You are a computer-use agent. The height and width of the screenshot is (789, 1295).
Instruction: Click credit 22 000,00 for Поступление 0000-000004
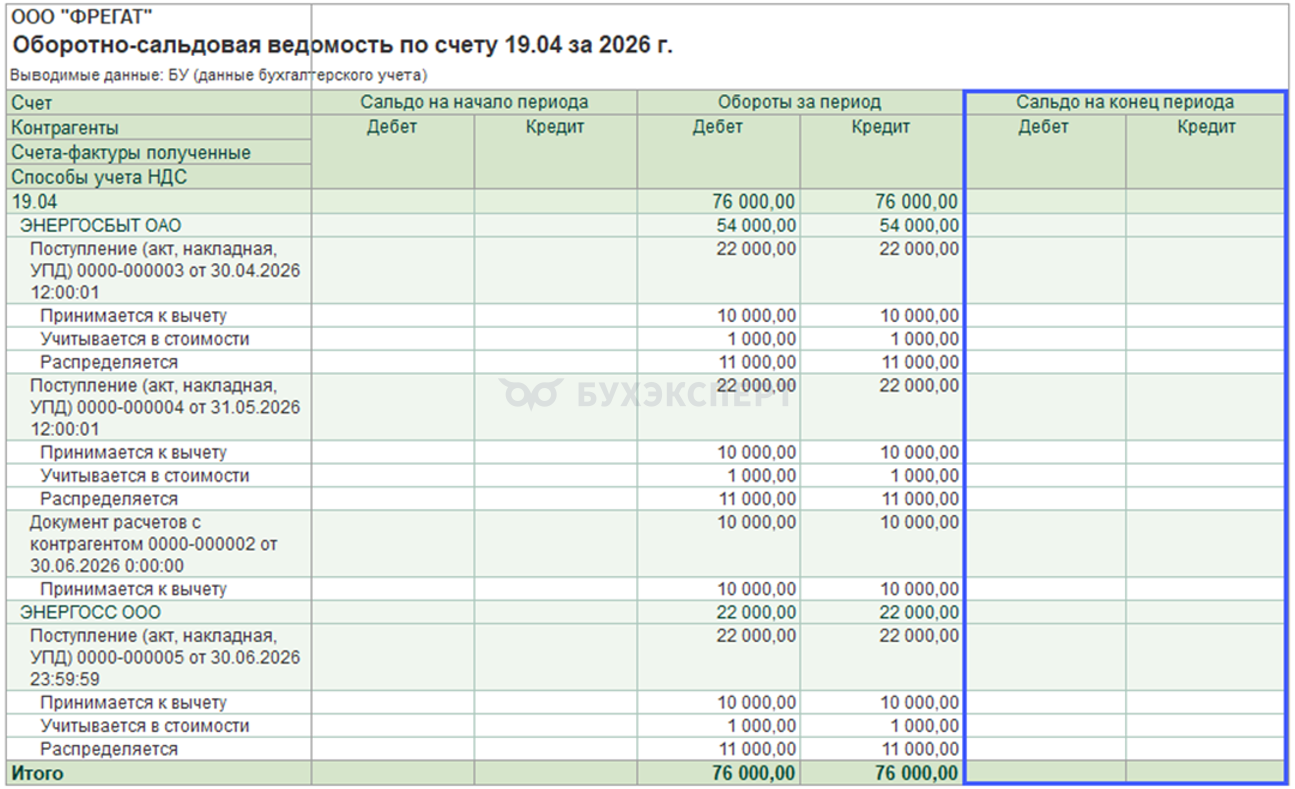point(919,385)
